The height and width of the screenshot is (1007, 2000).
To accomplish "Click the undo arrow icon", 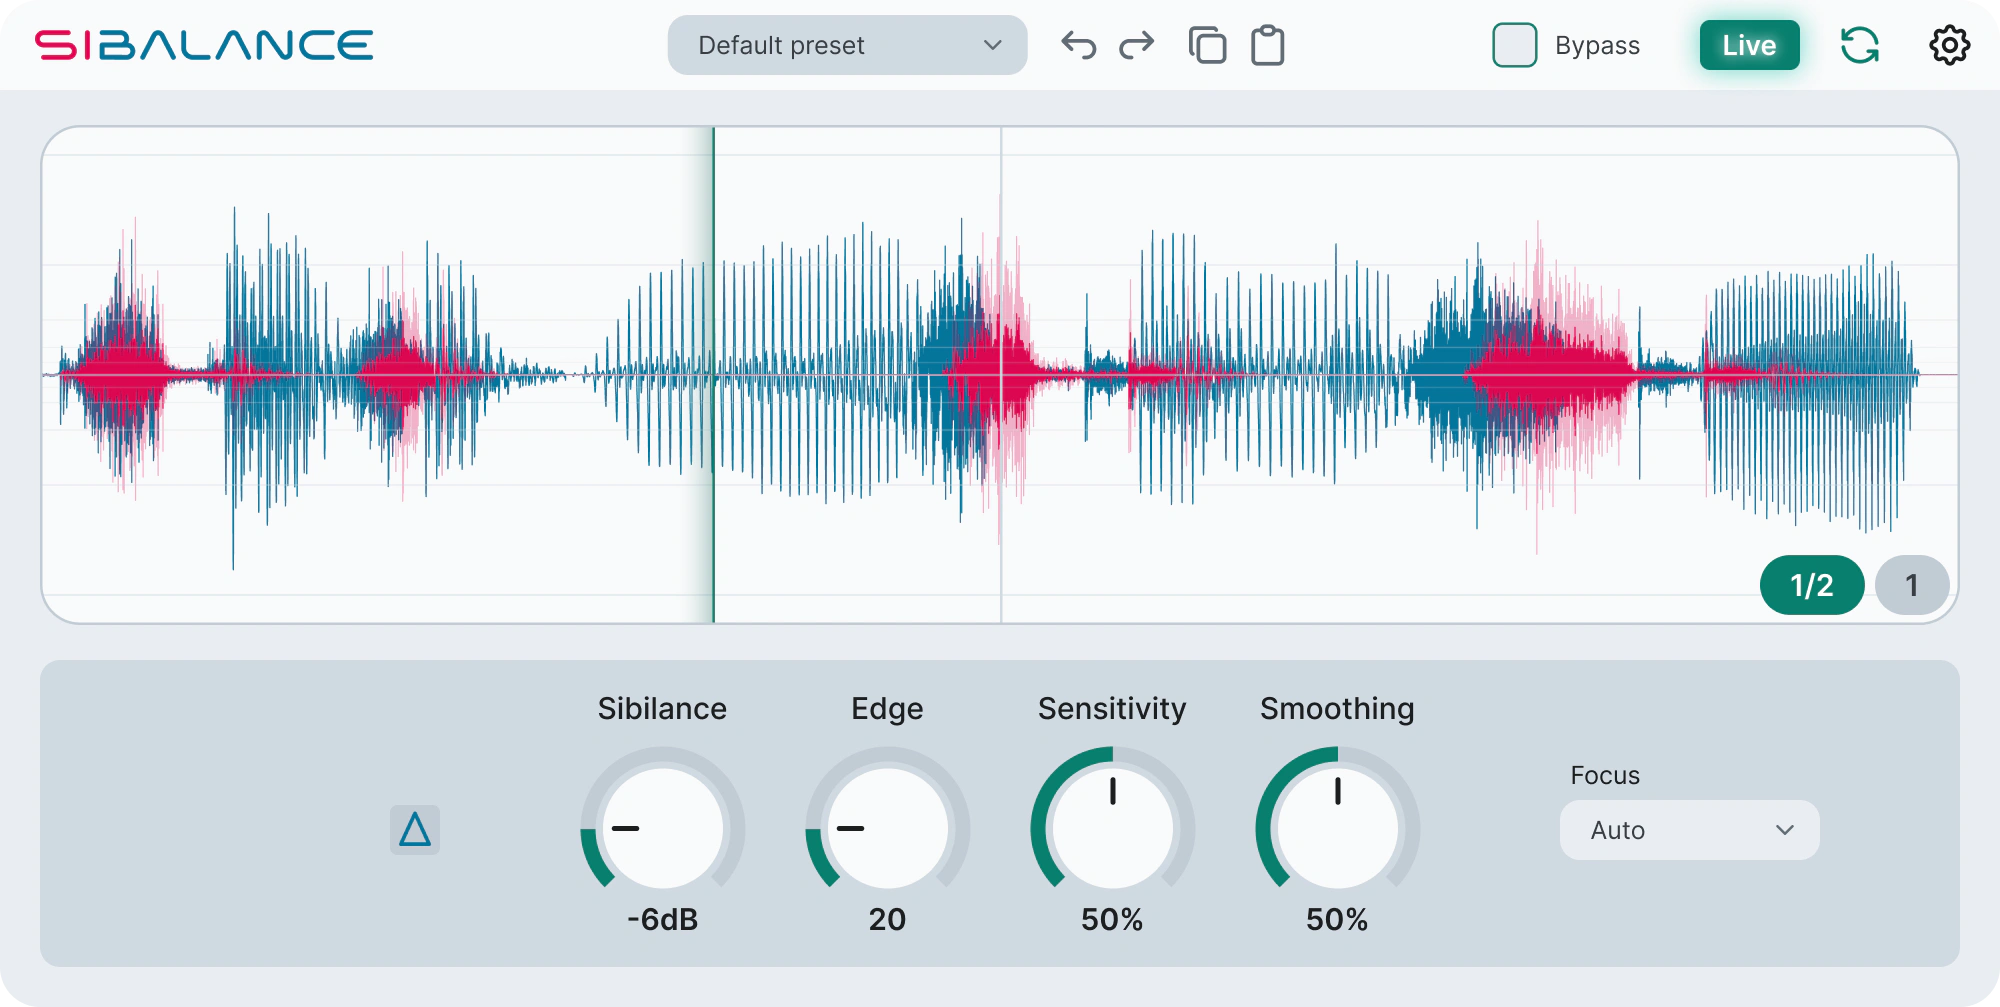I will pos(1079,45).
